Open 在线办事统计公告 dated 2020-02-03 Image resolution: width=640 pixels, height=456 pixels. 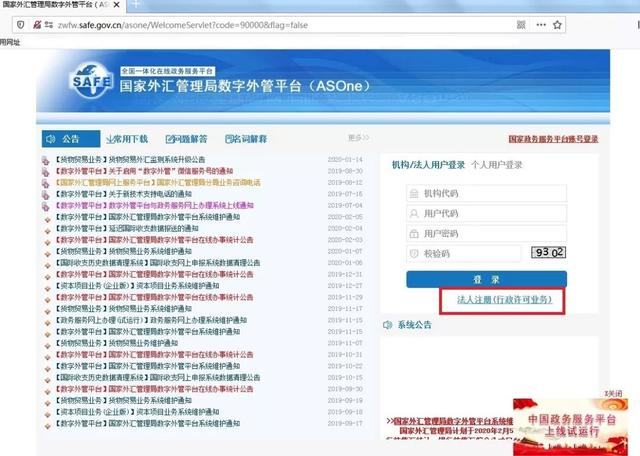coord(155,240)
